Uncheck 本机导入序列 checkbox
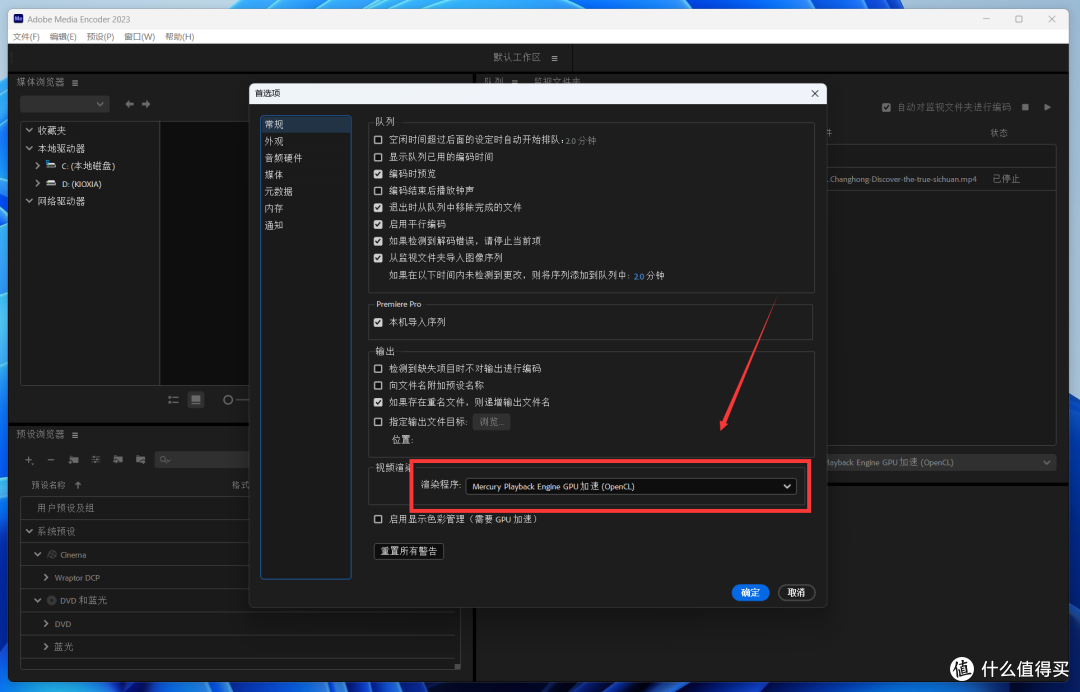This screenshot has height=692, width=1080. click(x=378, y=322)
